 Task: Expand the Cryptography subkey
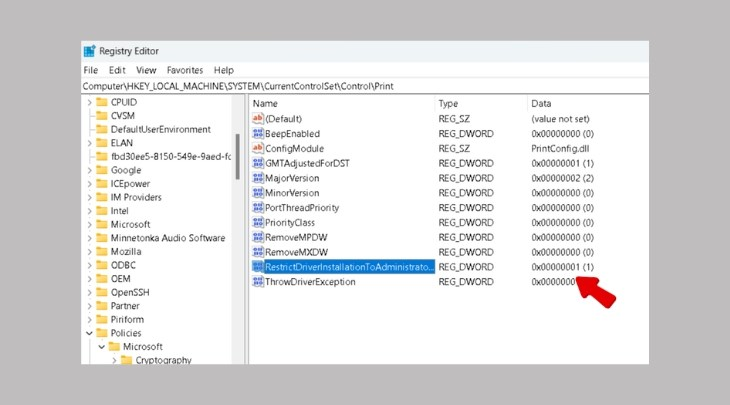pyautogui.click(x=114, y=360)
